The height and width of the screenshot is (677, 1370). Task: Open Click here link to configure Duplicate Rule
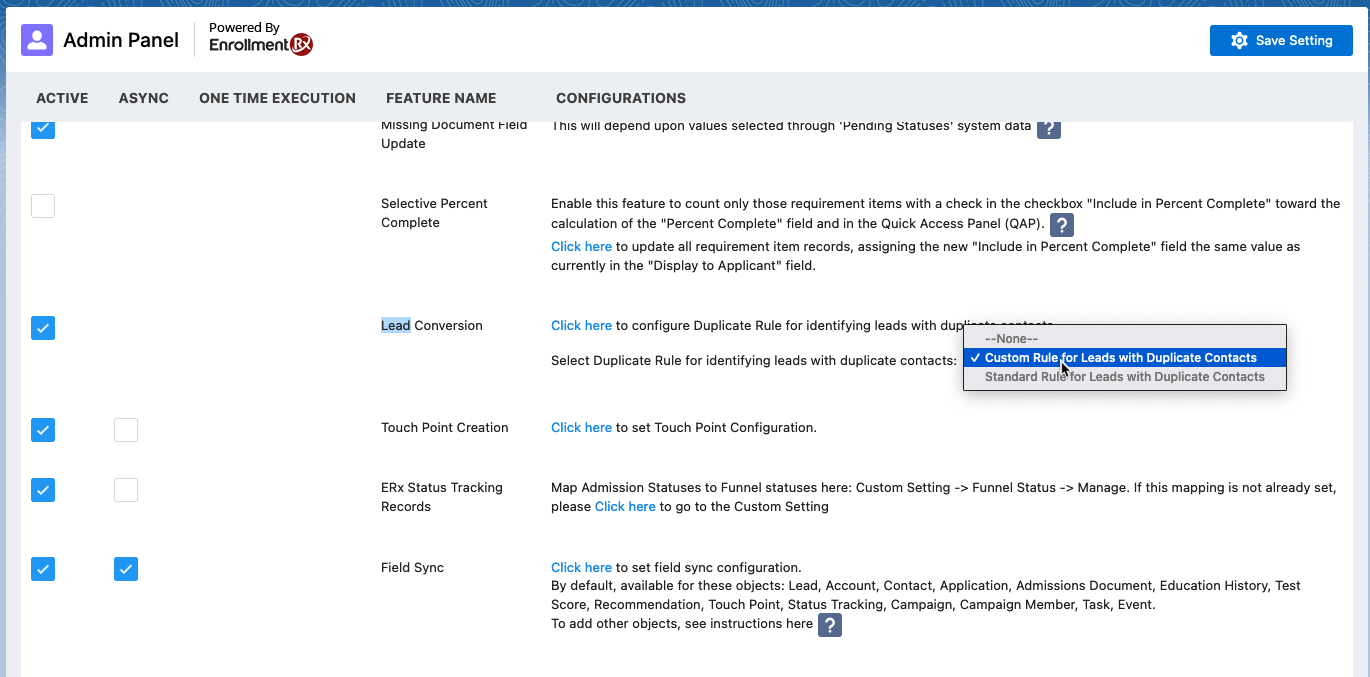581,325
